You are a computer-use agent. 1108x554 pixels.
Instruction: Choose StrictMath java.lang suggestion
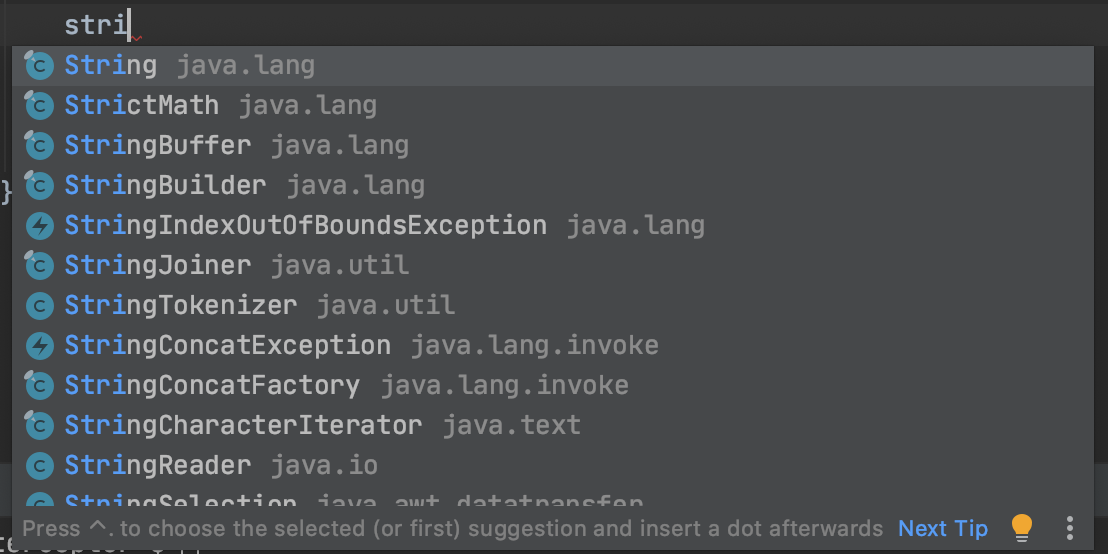click(x=553, y=106)
